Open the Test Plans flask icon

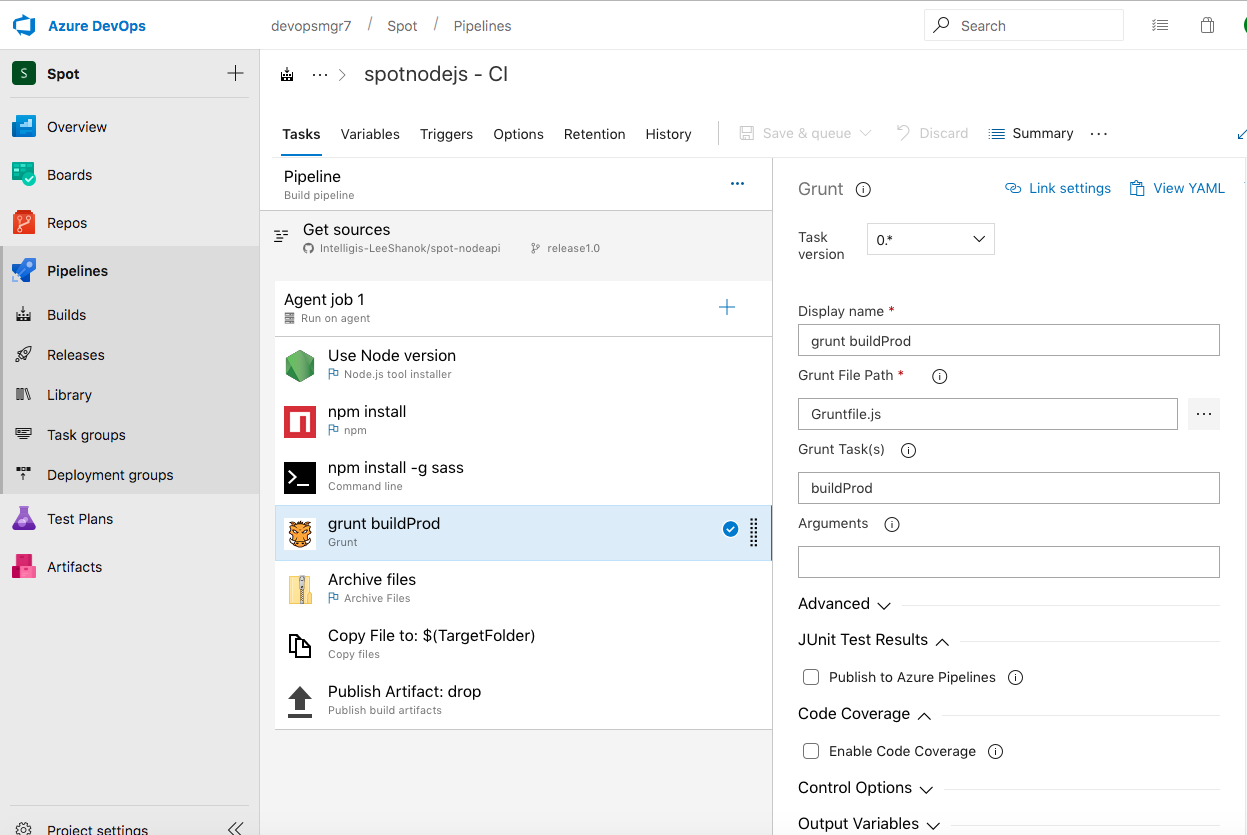[x=24, y=519]
